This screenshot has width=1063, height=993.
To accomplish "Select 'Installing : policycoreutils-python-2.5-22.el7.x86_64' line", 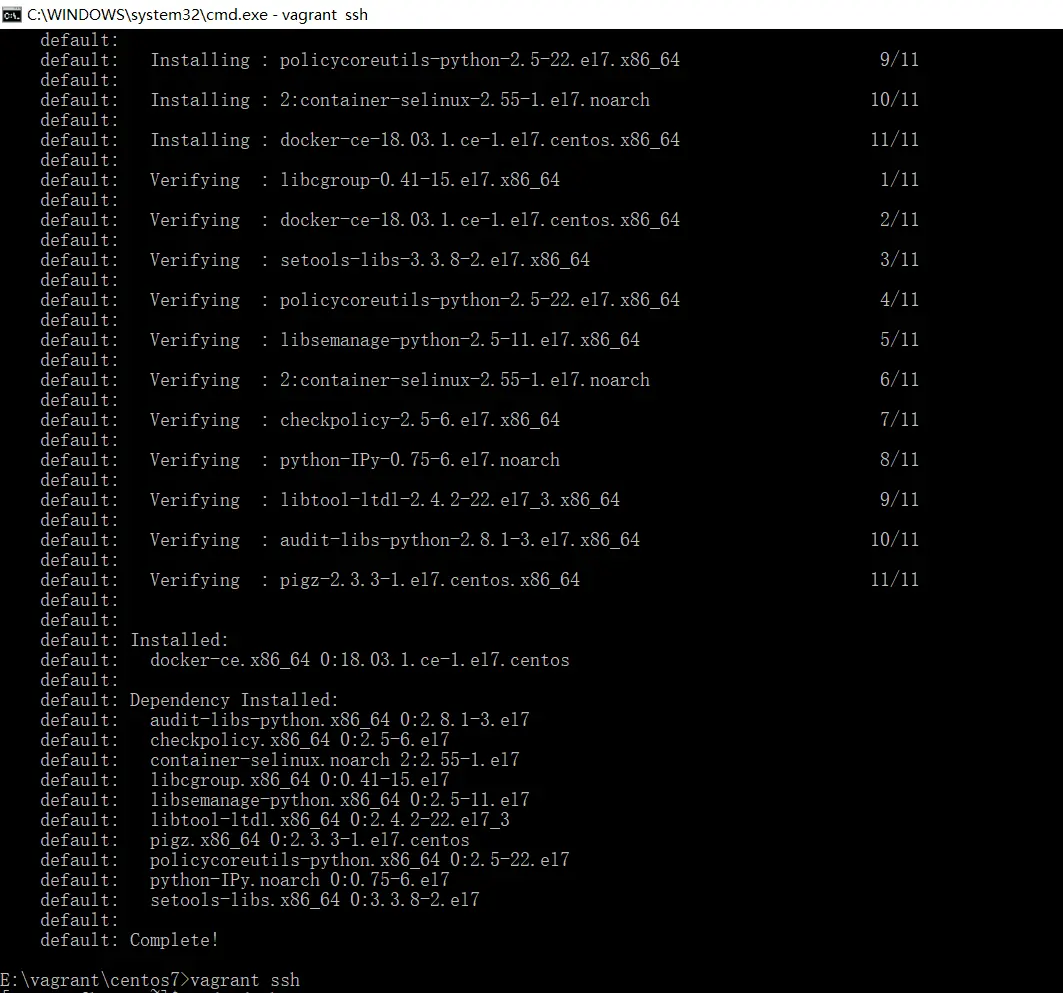I will tap(415, 60).
